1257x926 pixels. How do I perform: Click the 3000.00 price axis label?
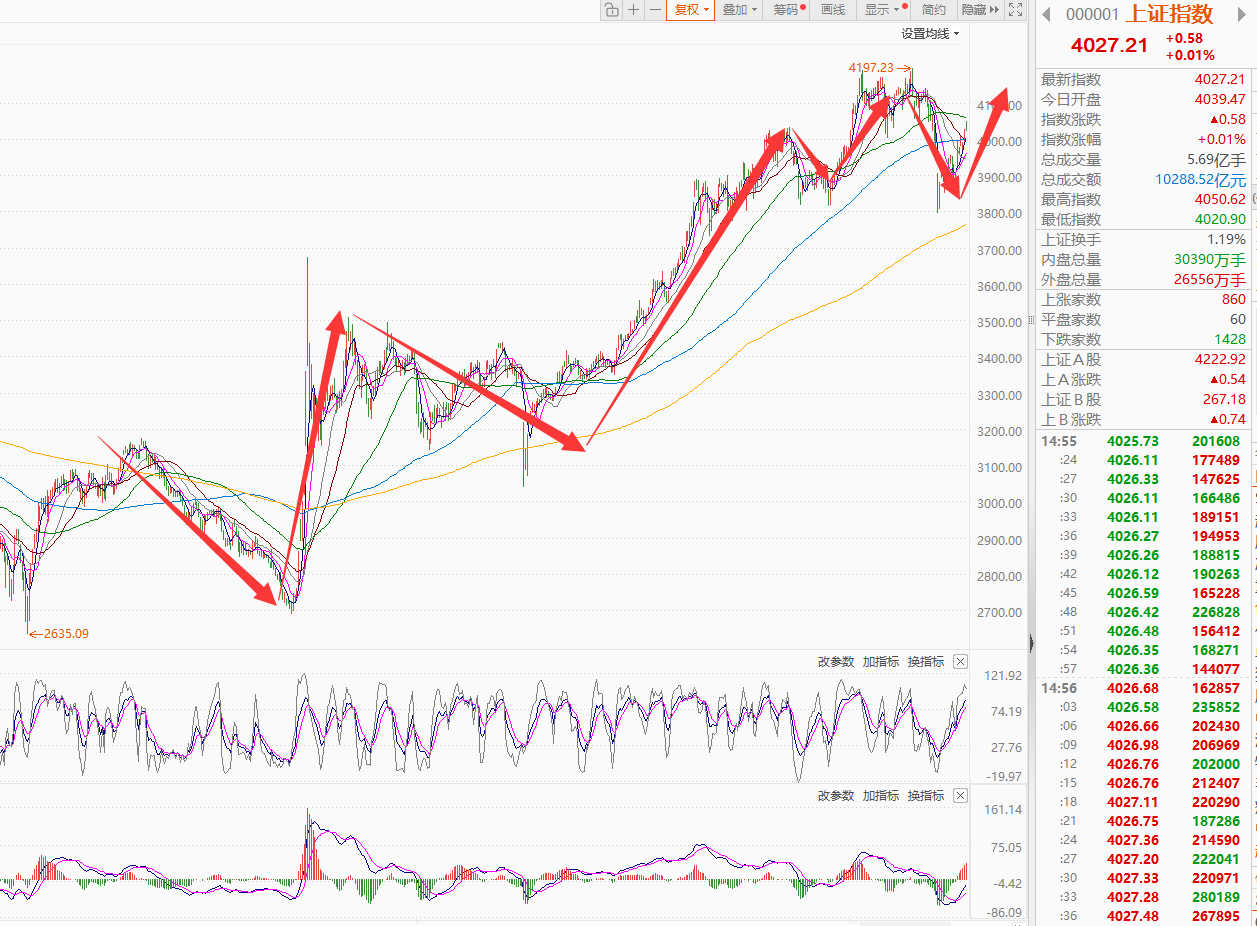coord(1000,504)
